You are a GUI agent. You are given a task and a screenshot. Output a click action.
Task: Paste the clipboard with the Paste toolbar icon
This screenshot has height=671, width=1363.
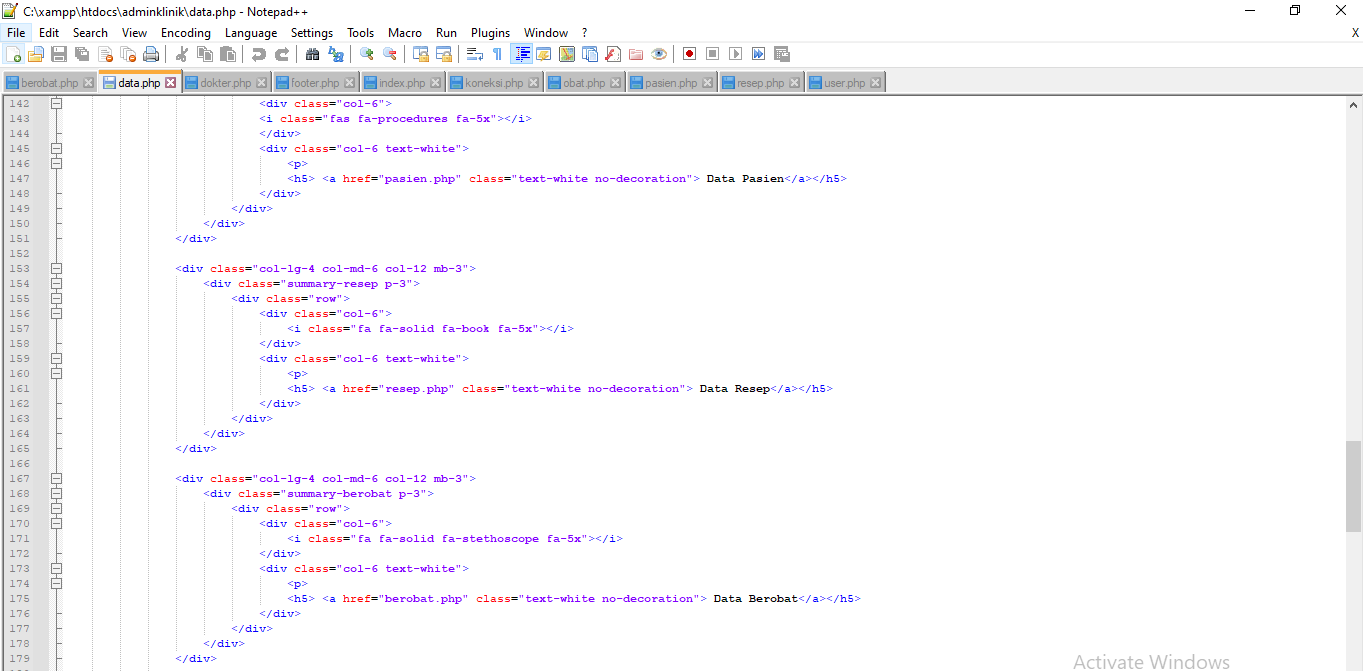coord(228,54)
